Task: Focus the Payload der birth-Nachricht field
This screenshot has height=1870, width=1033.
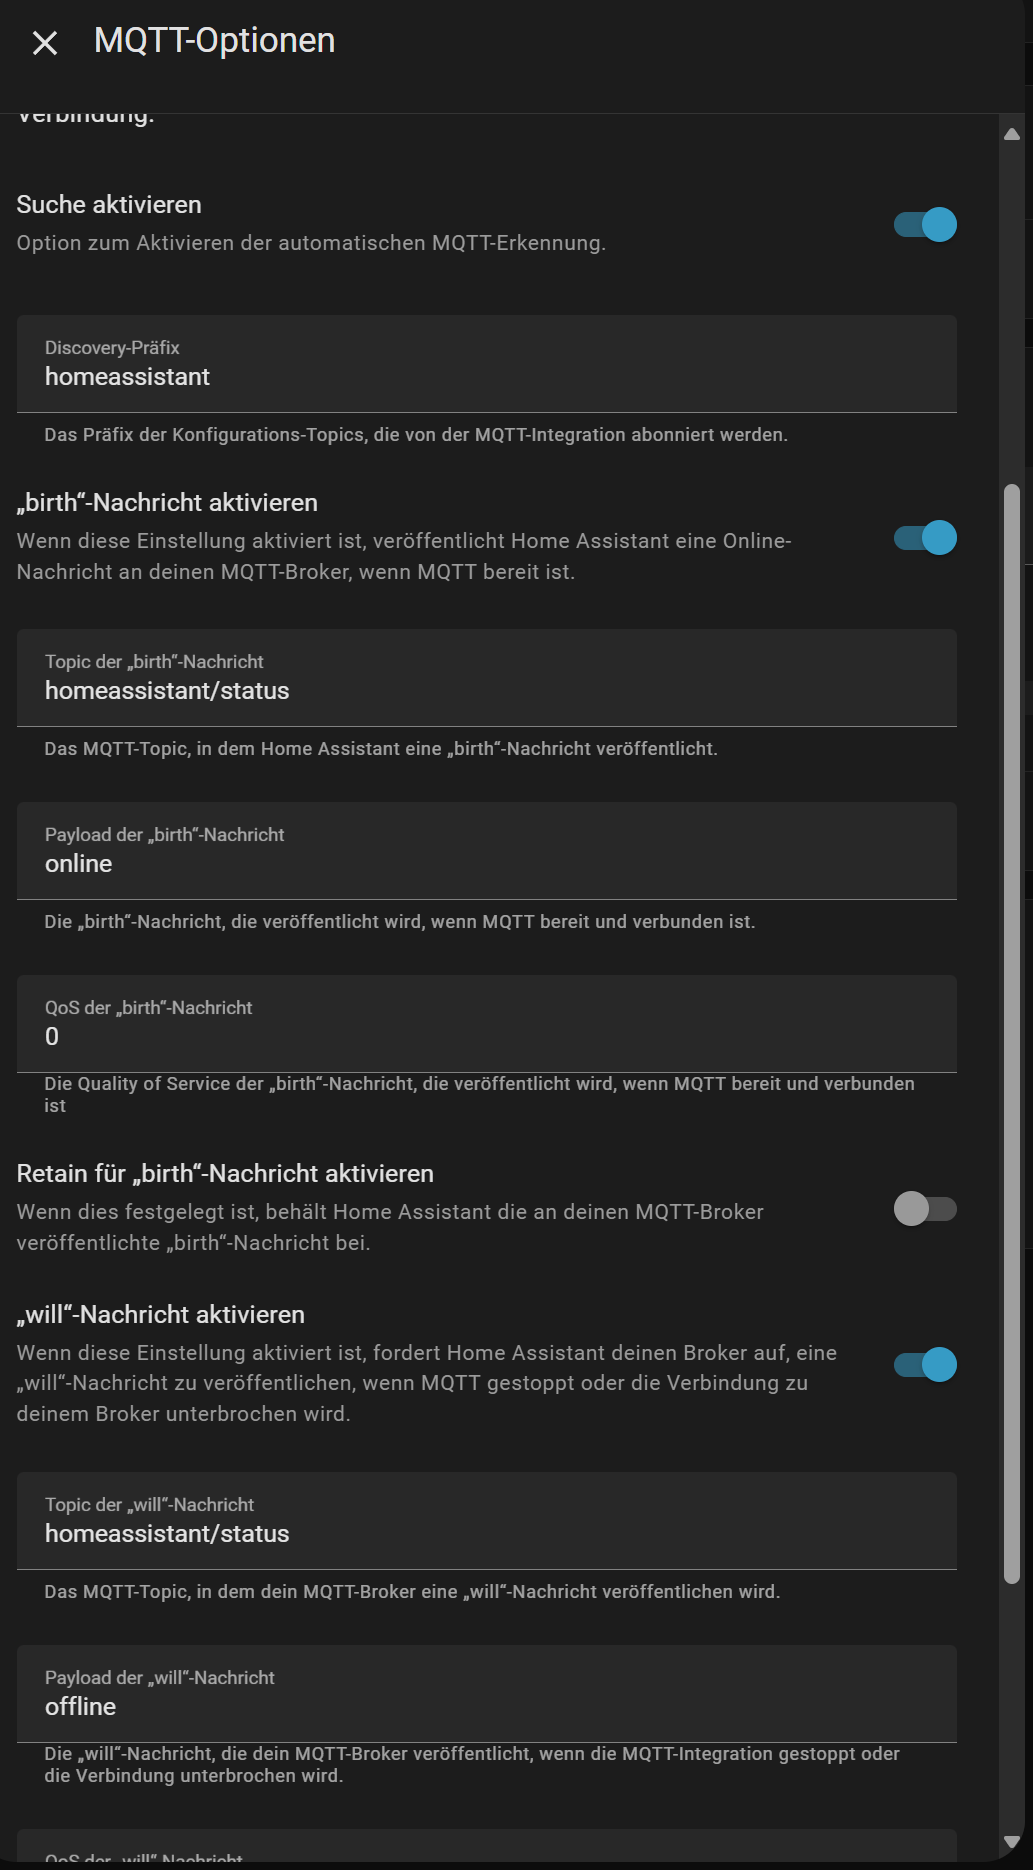Action: (x=486, y=851)
